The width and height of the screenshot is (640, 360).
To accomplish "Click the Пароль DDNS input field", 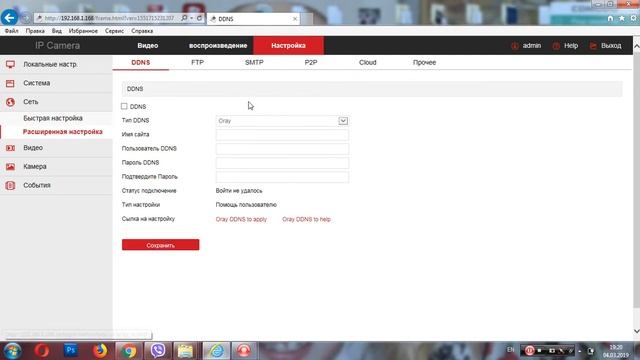I will click(282, 163).
